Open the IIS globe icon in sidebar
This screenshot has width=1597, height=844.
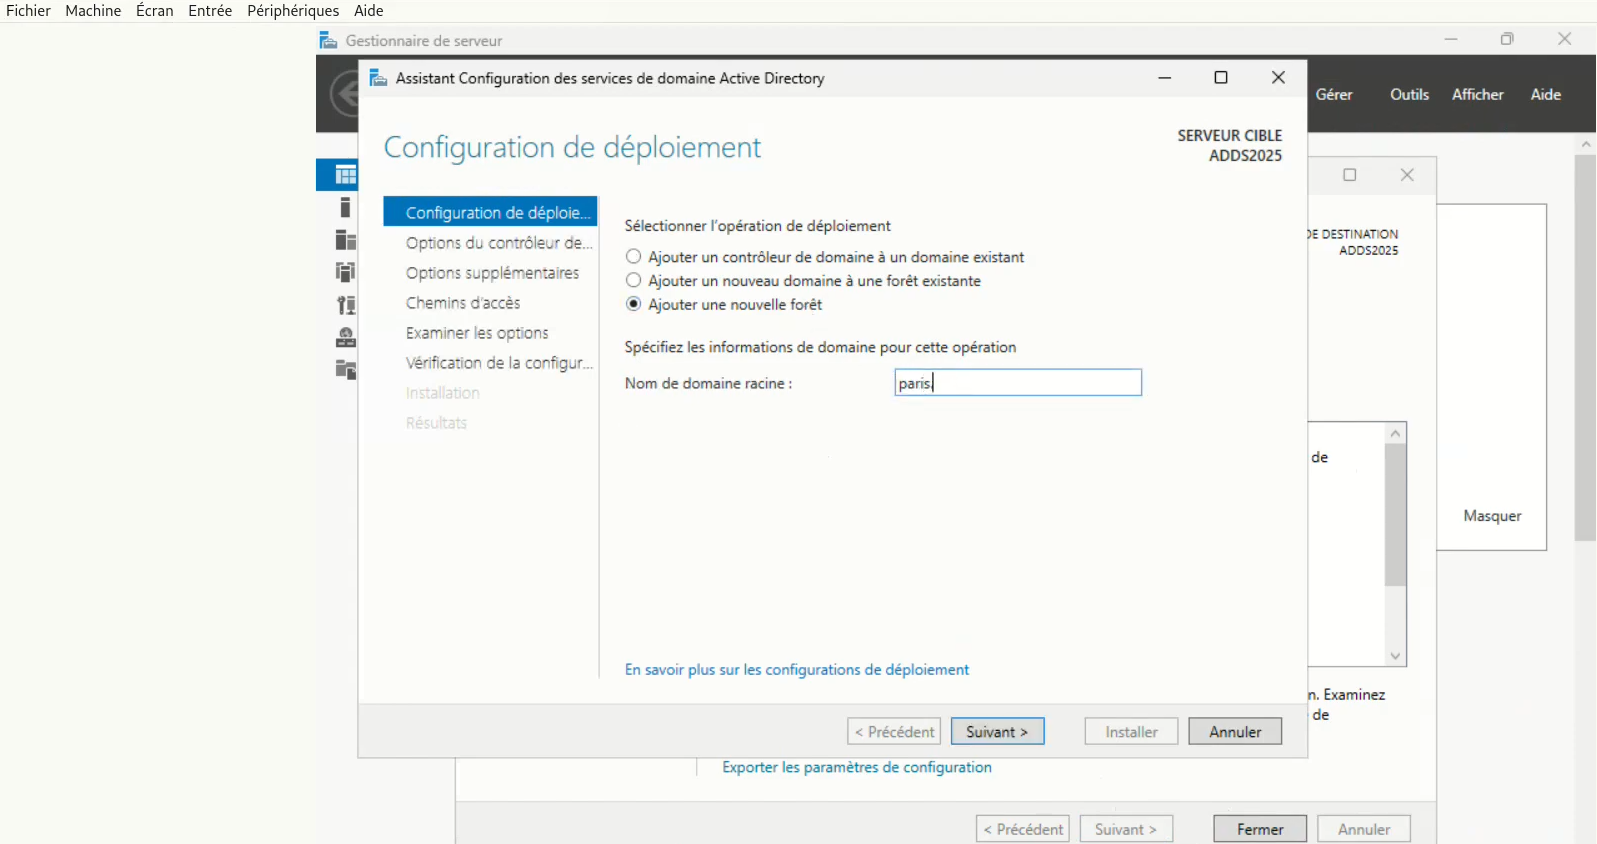[345, 337]
